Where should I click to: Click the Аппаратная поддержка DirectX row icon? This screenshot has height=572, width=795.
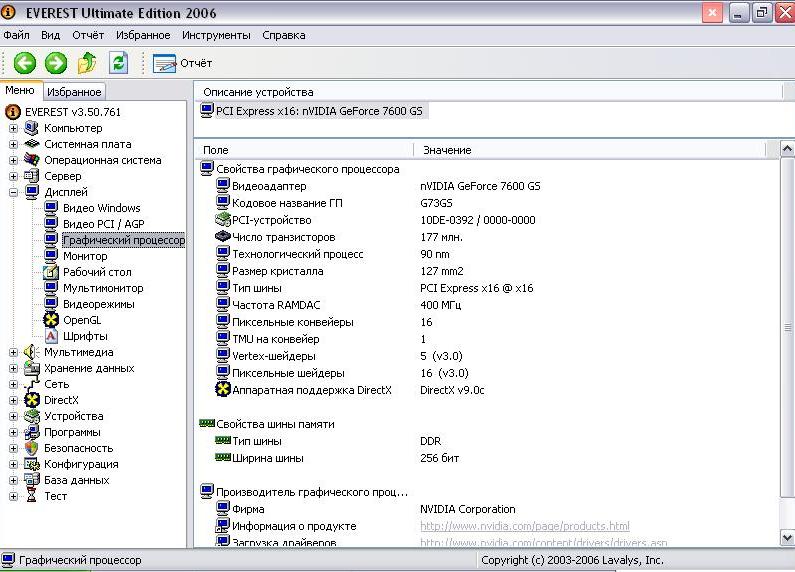click(x=223, y=390)
